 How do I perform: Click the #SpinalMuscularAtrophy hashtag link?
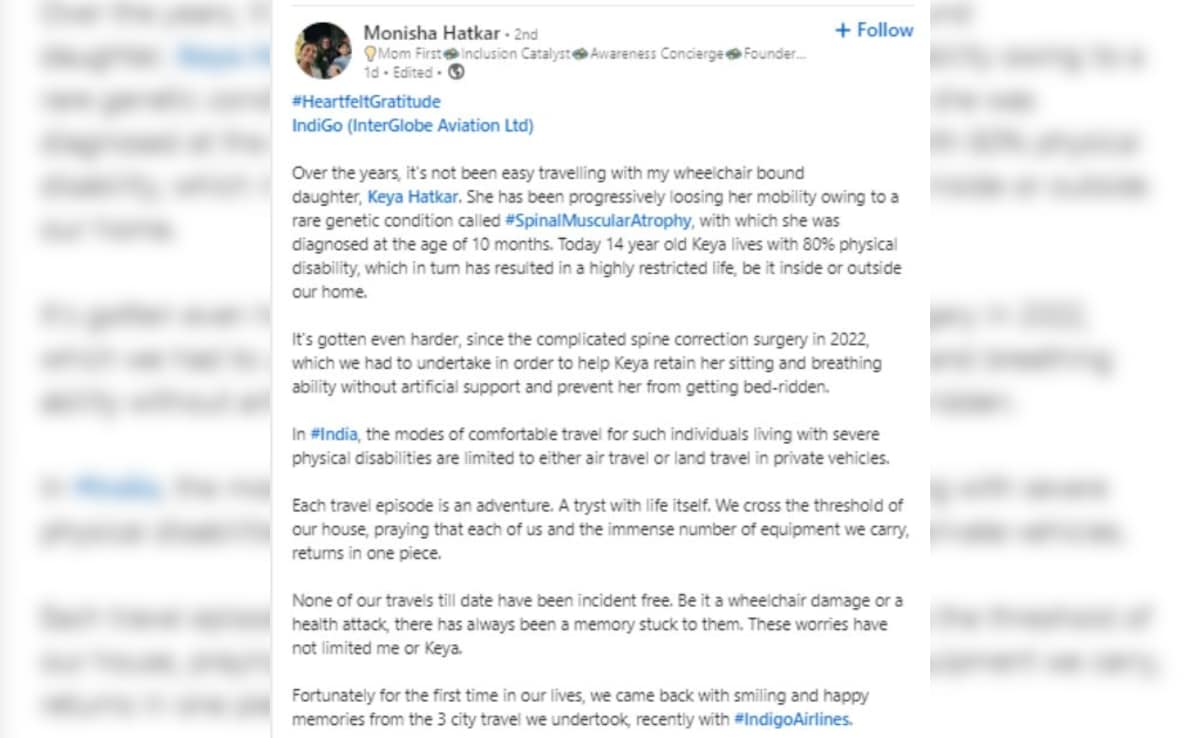click(x=596, y=220)
